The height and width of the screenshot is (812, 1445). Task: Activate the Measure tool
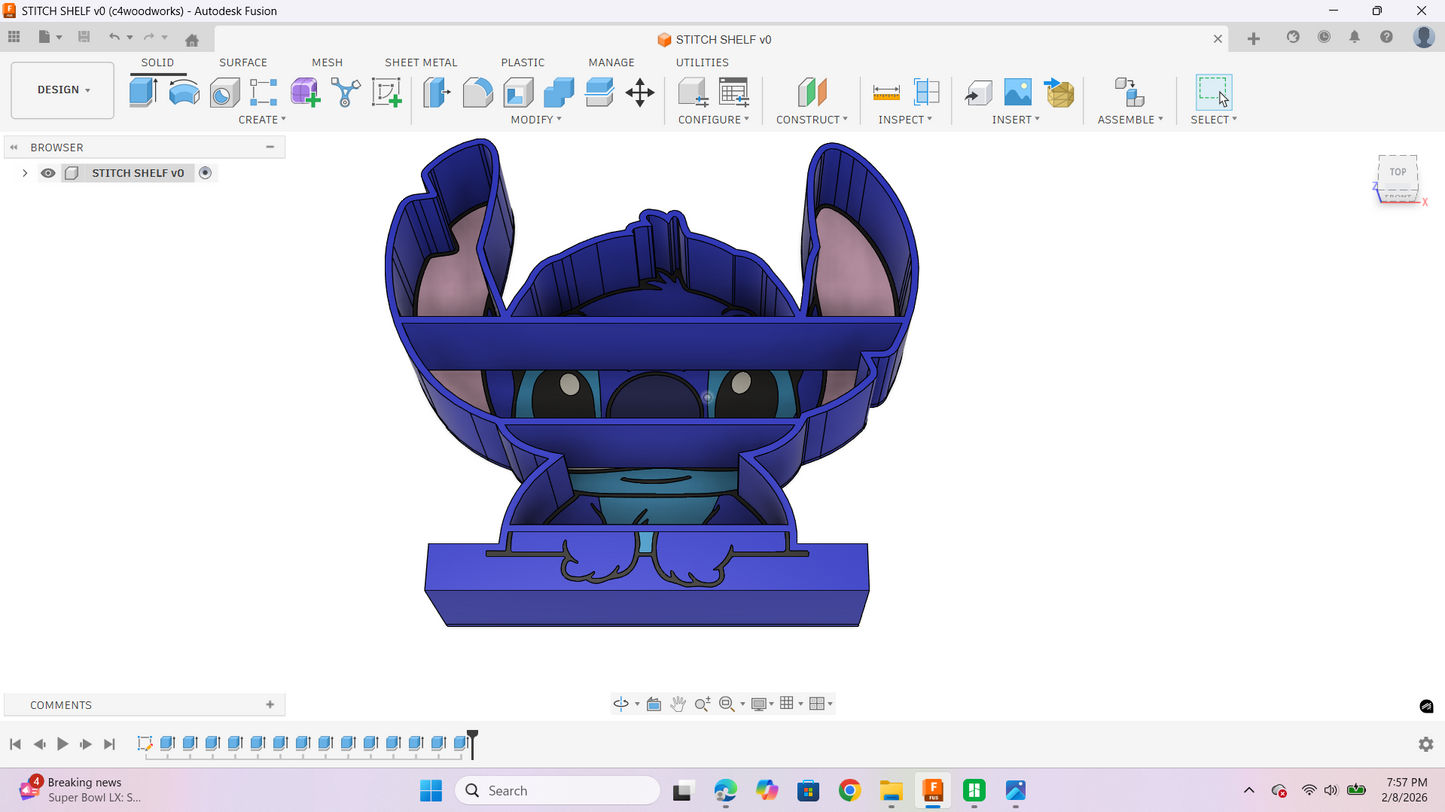pyautogui.click(x=886, y=92)
